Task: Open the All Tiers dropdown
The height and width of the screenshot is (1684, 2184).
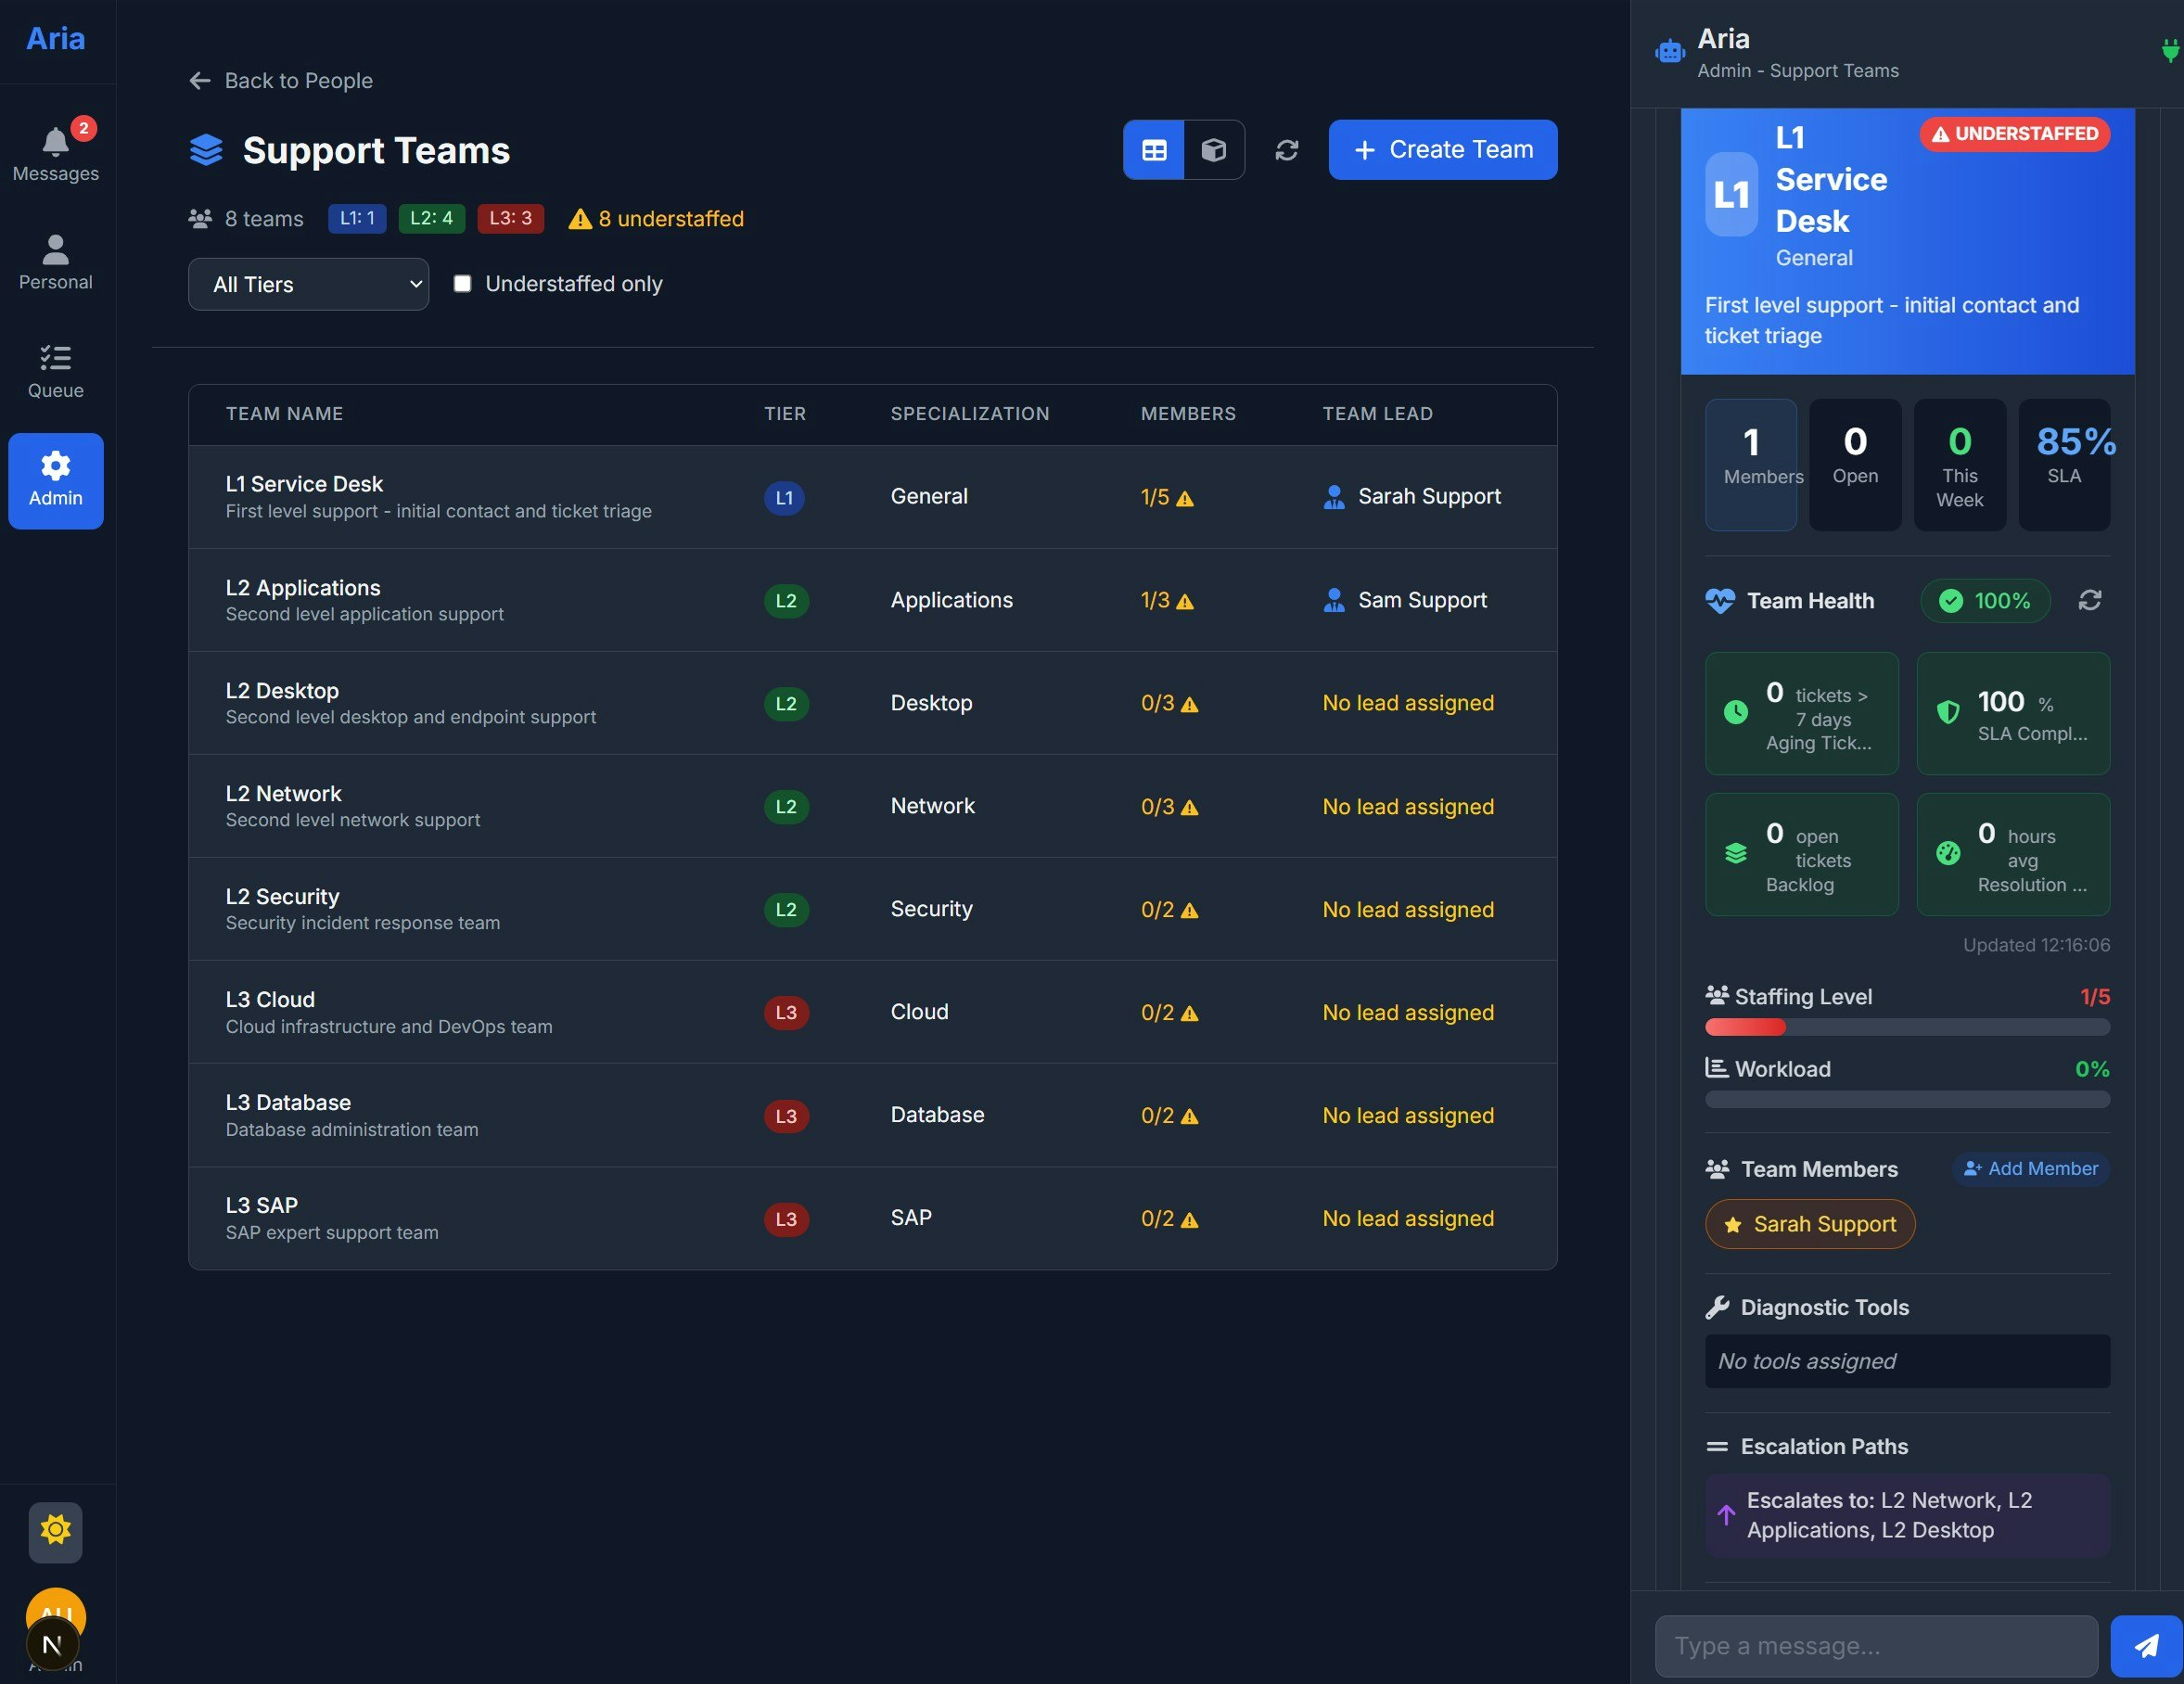Action: (x=308, y=284)
